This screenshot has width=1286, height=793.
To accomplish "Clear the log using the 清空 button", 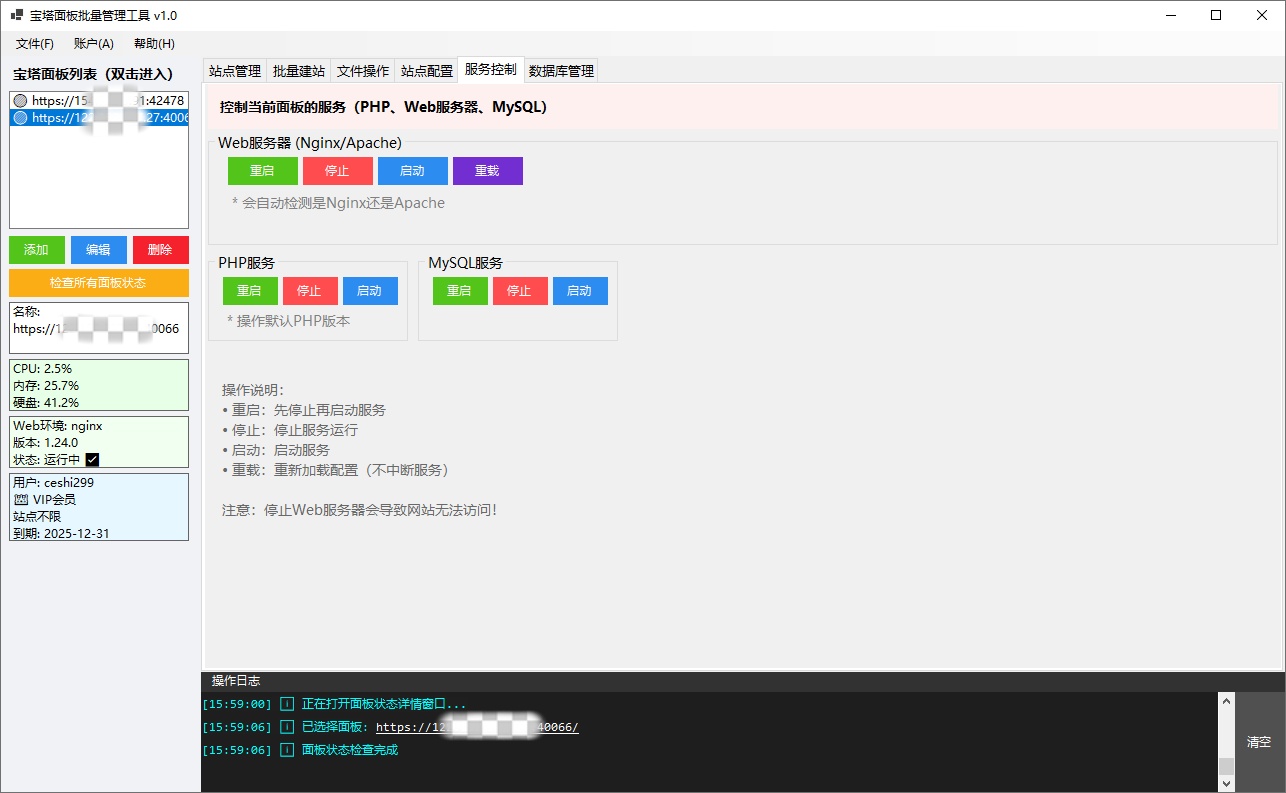I will 1259,742.
